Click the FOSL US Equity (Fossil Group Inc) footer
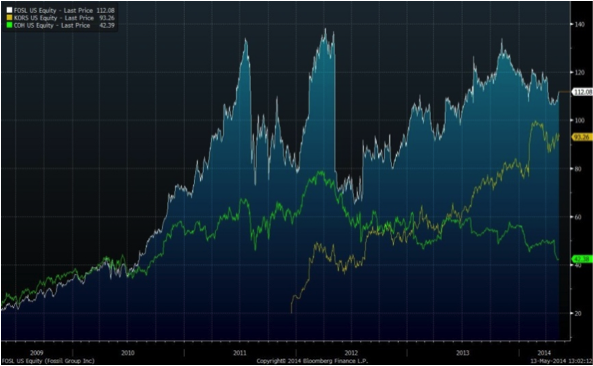593x366 pixels. coord(48,361)
